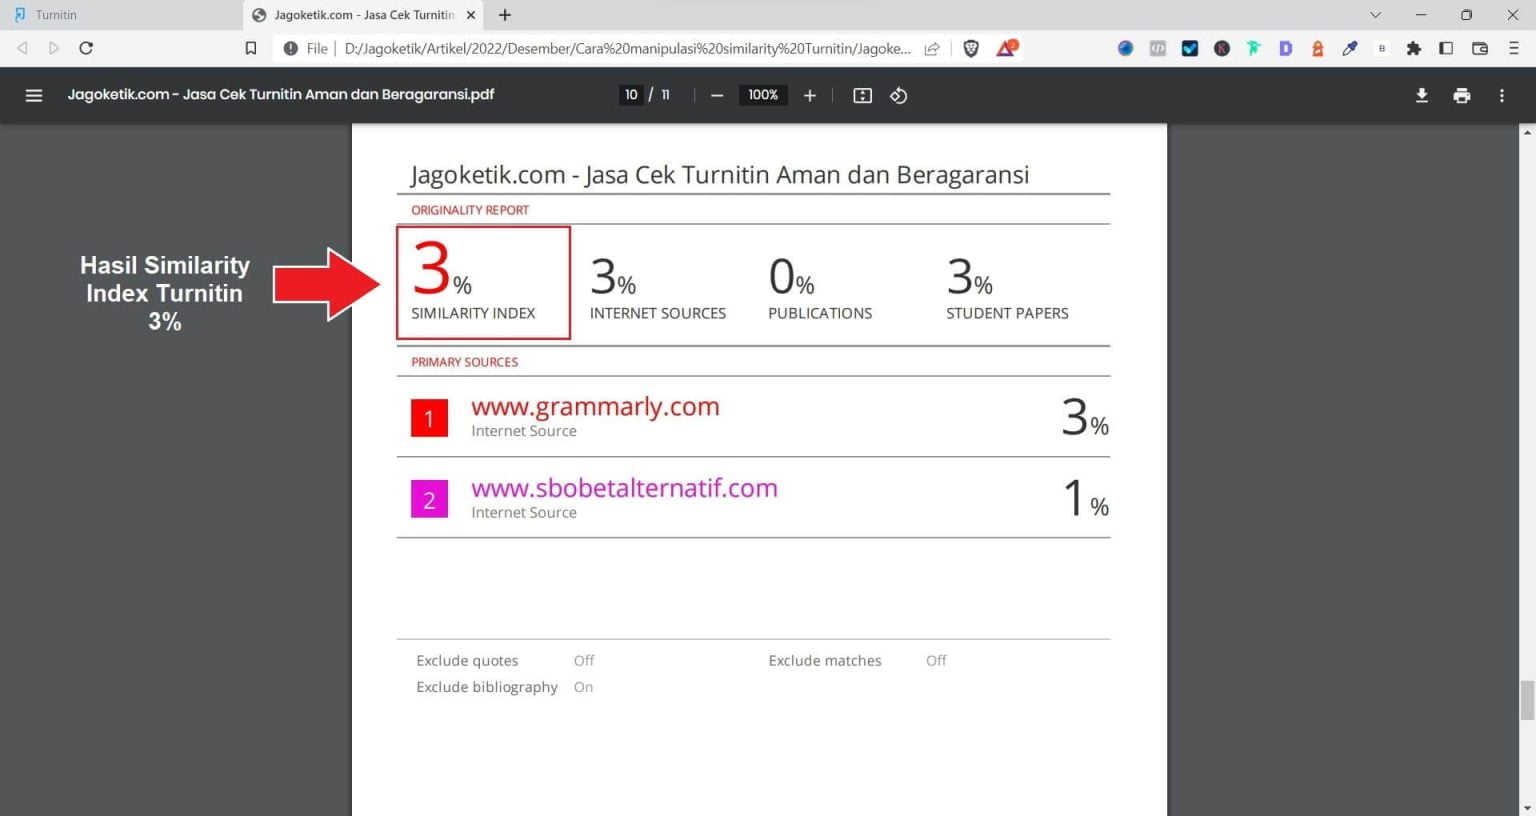Viewport: 1536px width, 816px height.
Task: Toggle Exclude bibliography to Off
Action: point(583,687)
